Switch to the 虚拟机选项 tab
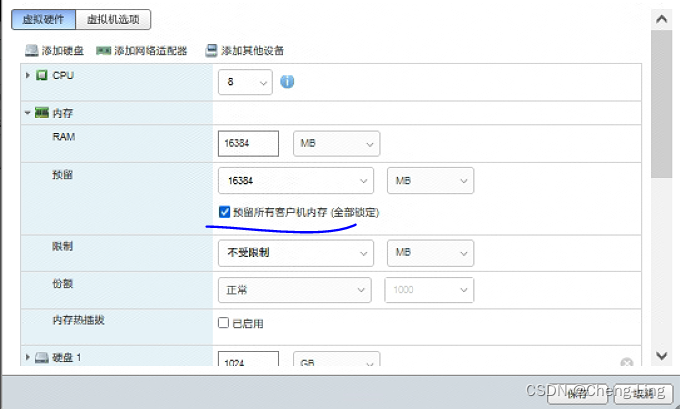Screen dimensions: 680x409 click(113, 20)
